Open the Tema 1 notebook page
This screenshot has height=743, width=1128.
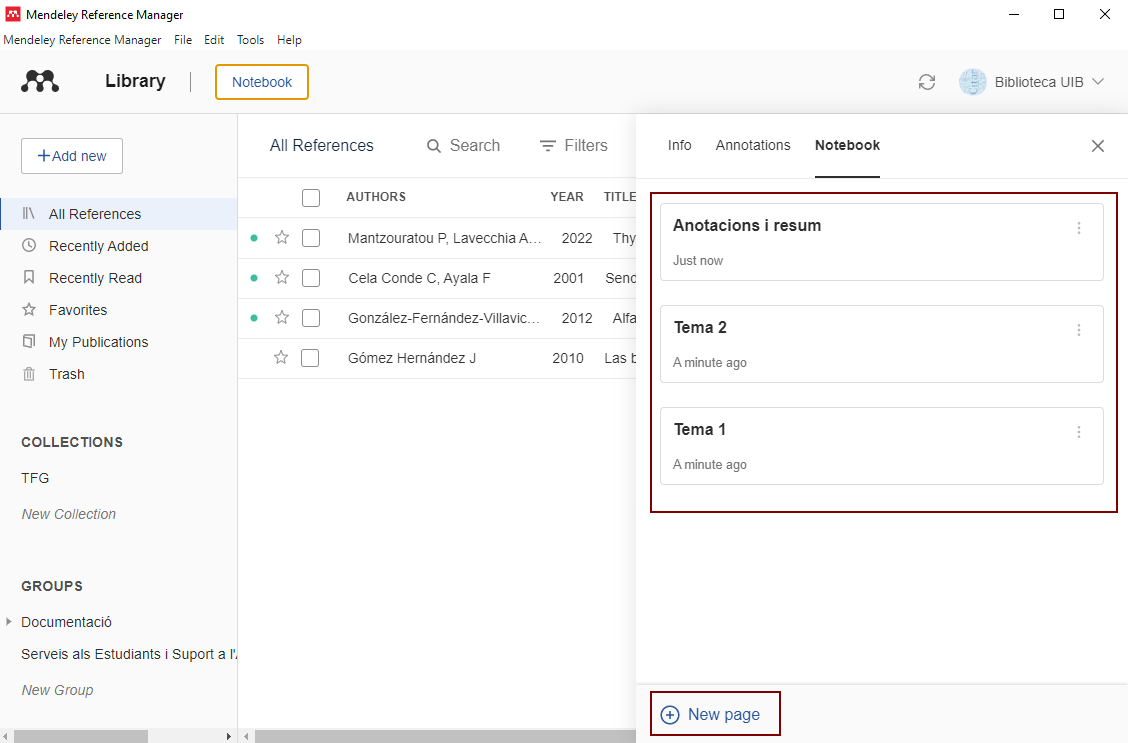click(882, 447)
